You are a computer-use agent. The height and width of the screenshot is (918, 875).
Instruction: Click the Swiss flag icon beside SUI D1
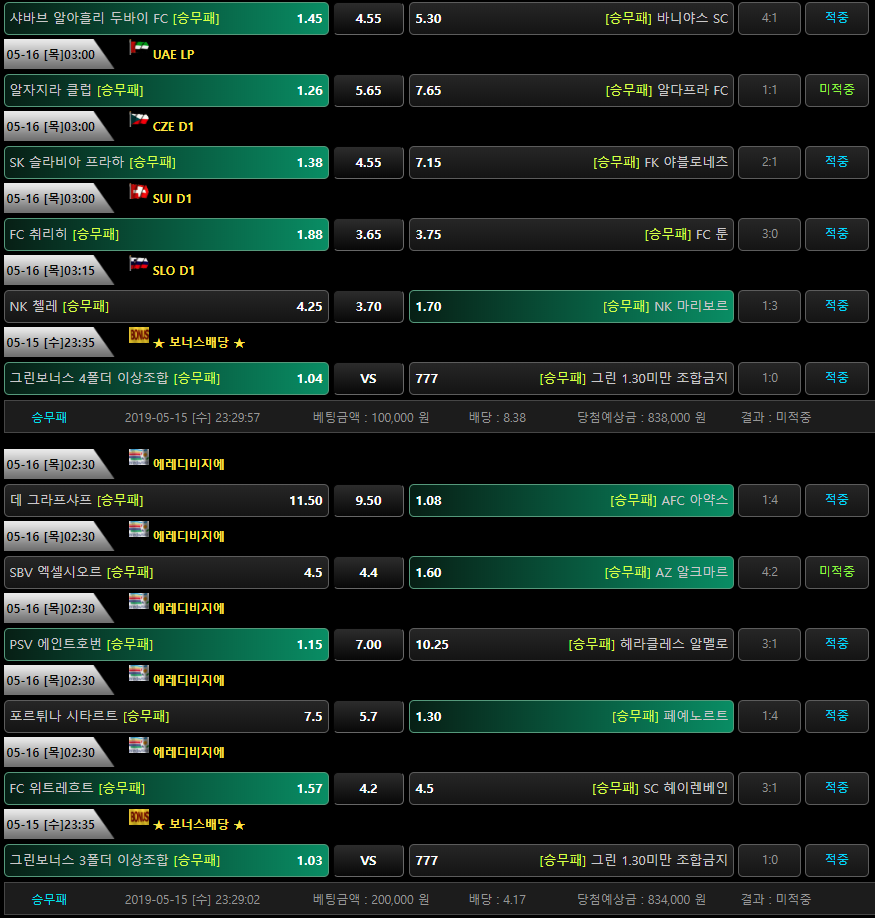click(138, 192)
